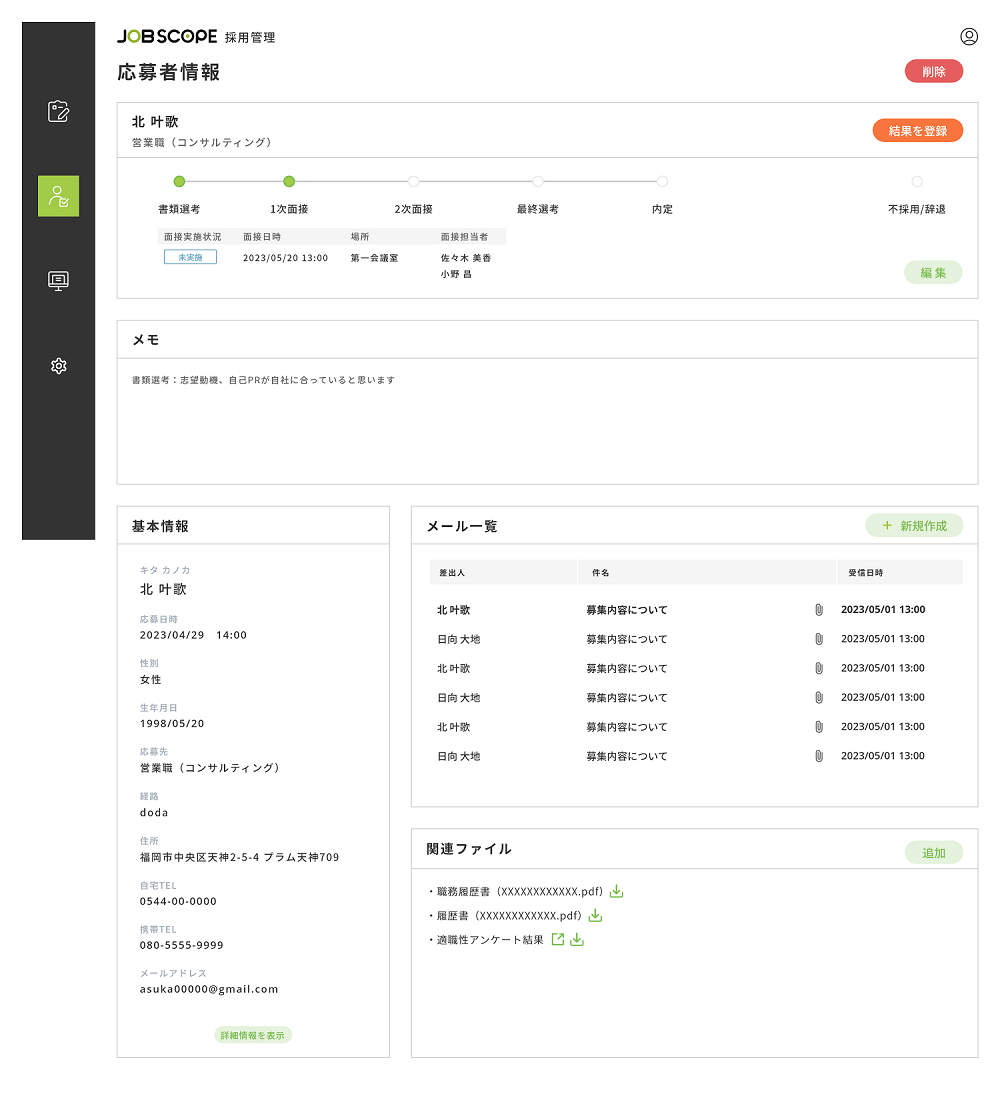Click application date 2023/04/29 14:00
This screenshot has width=1000, height=1098.
[x=193, y=634]
